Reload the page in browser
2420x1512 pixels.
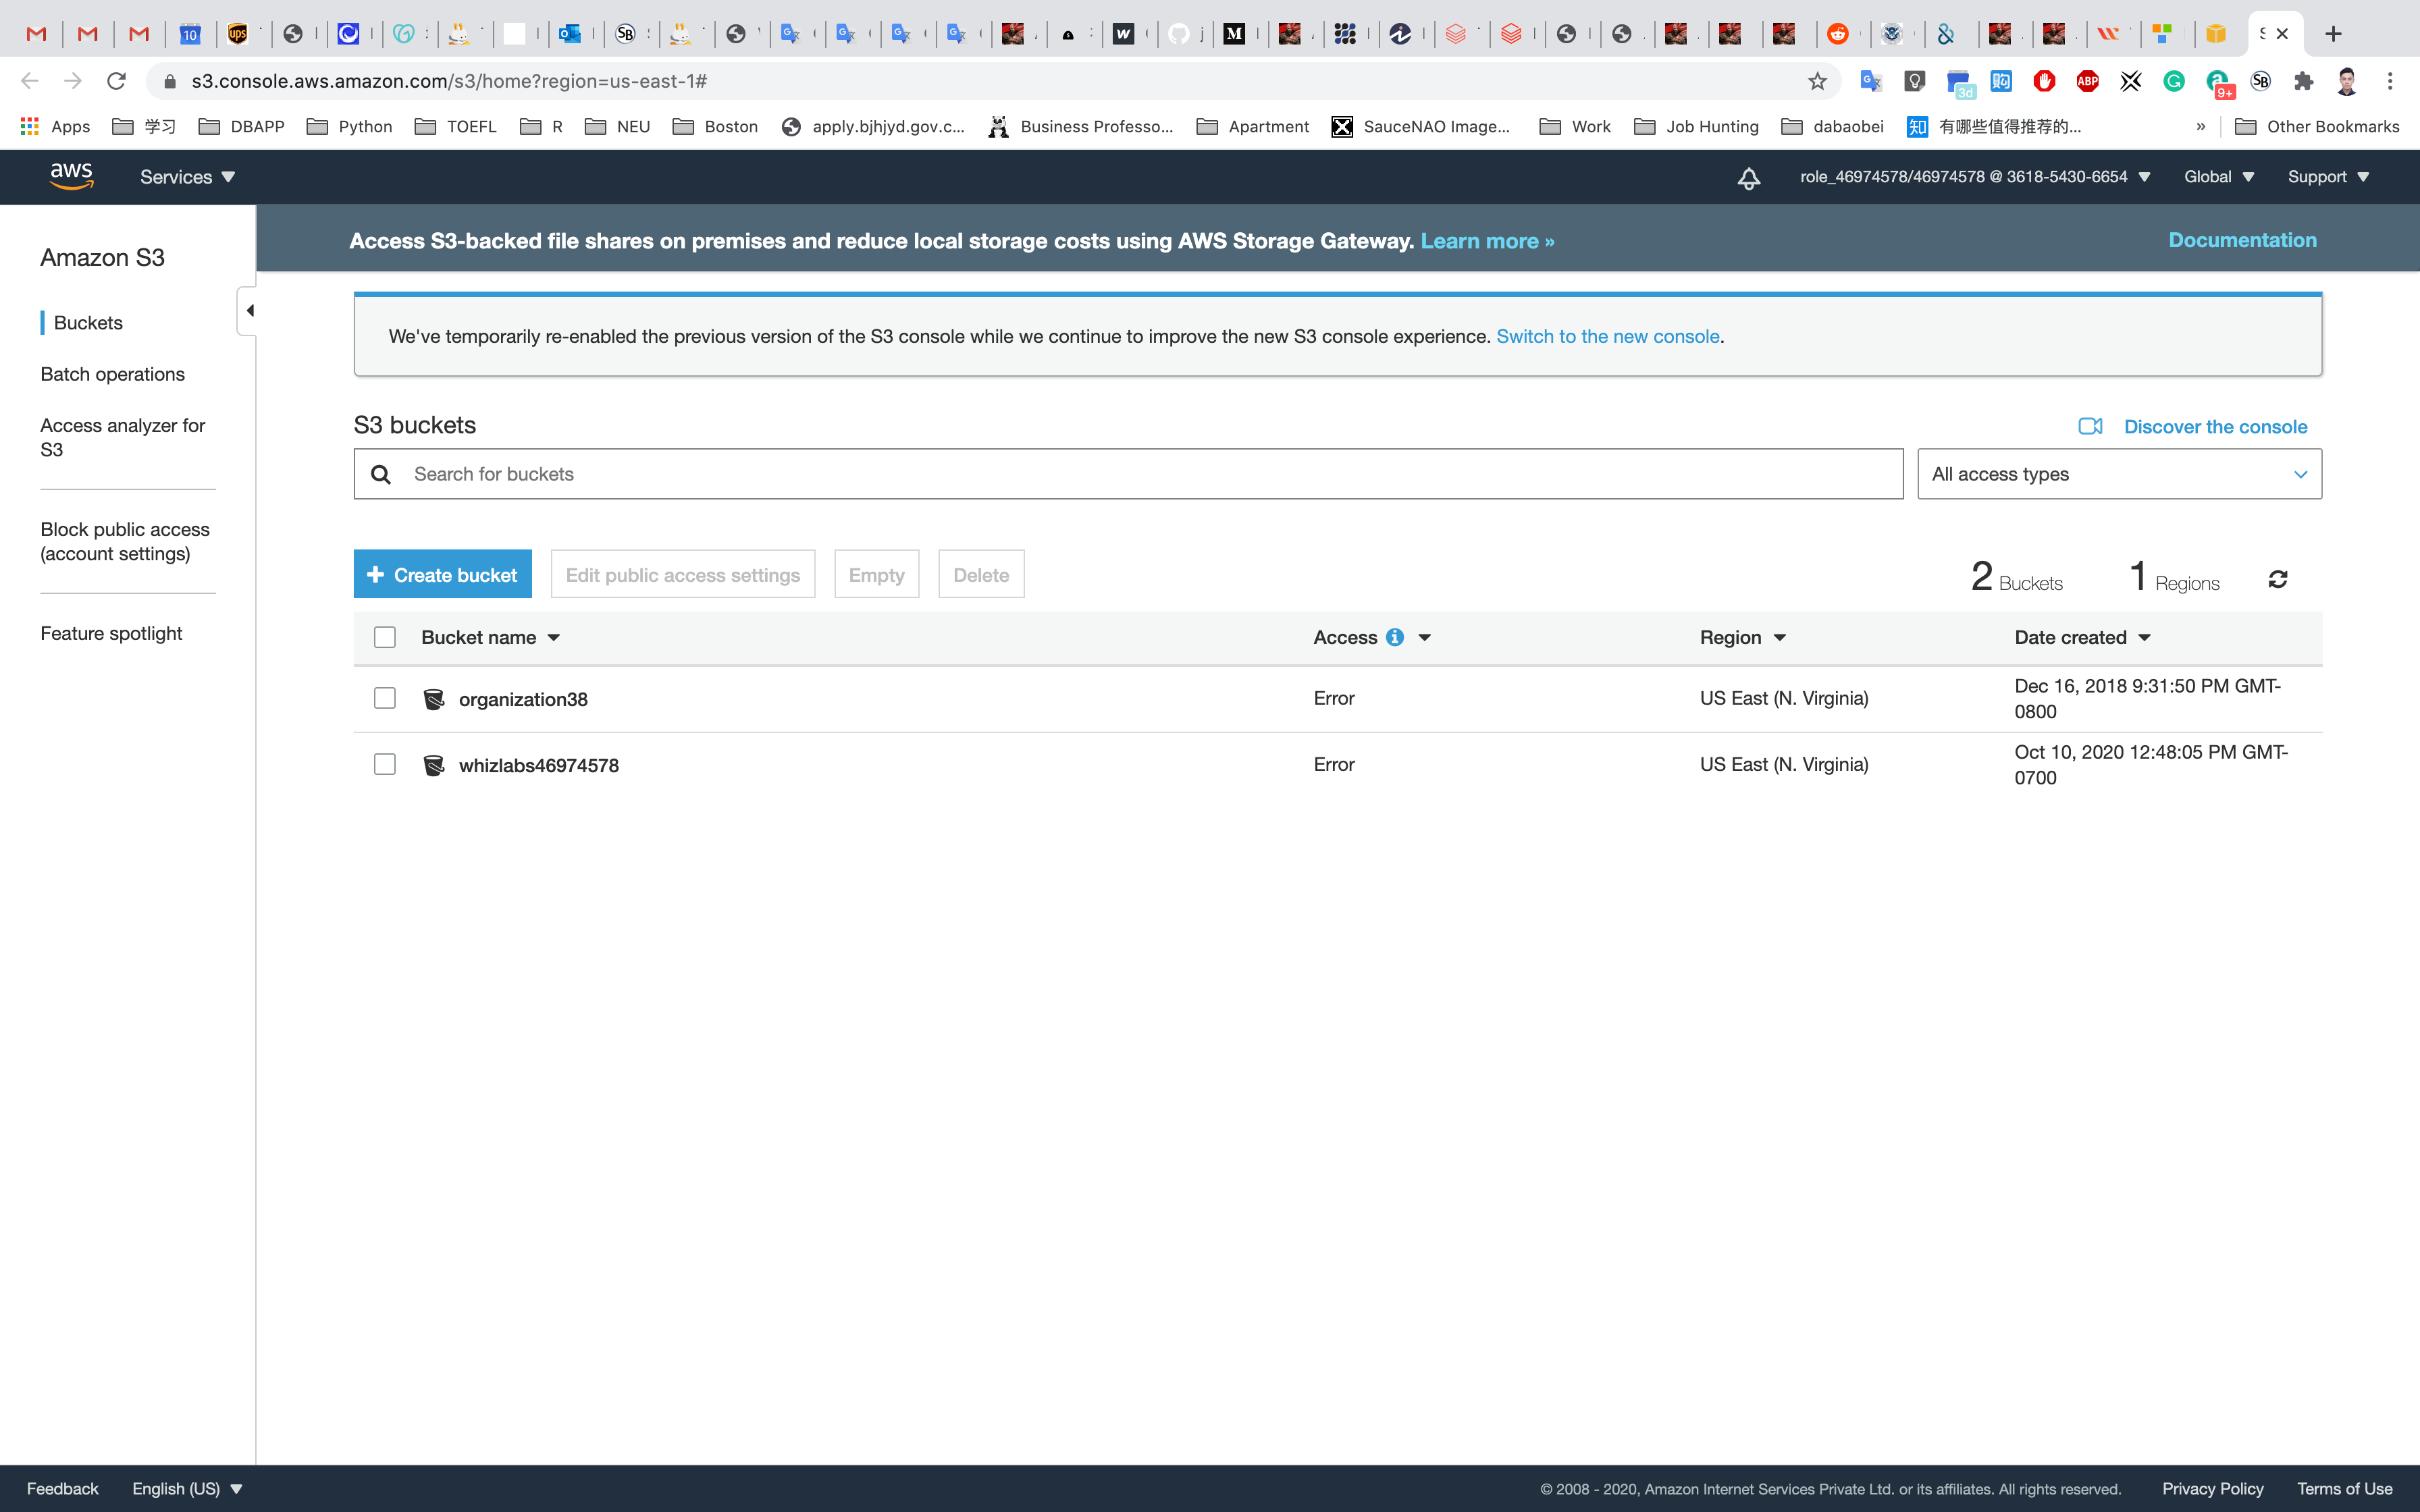coord(117,81)
